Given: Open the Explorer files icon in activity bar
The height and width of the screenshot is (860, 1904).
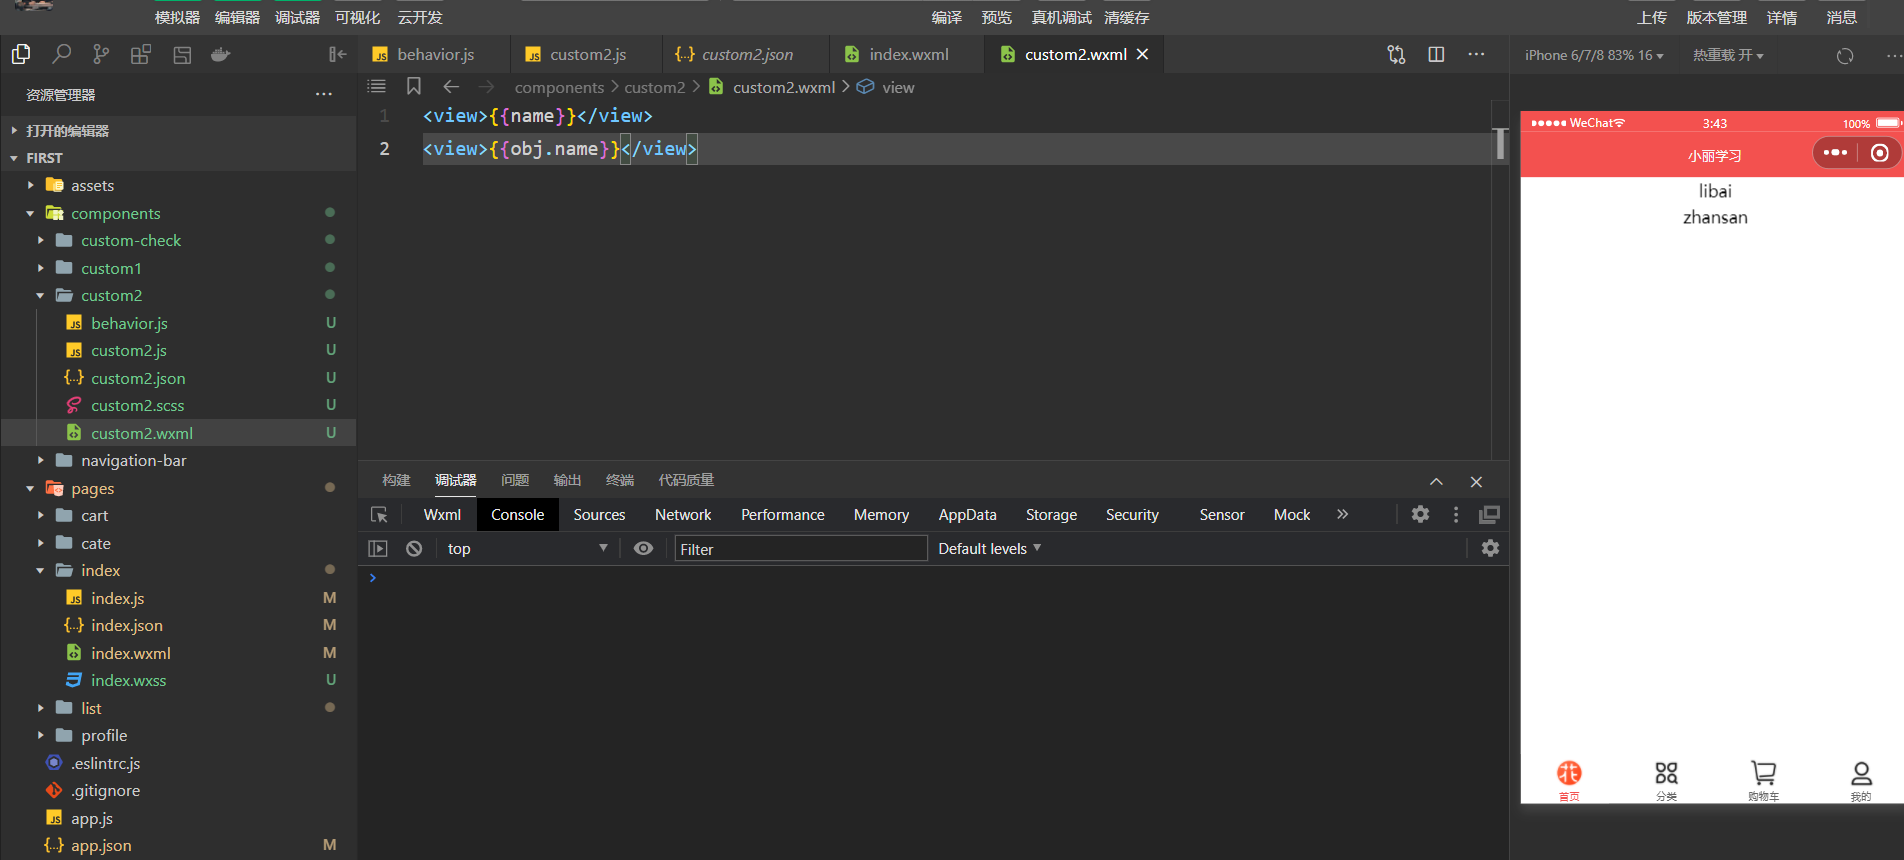Looking at the screenshot, I should pos(21,54).
